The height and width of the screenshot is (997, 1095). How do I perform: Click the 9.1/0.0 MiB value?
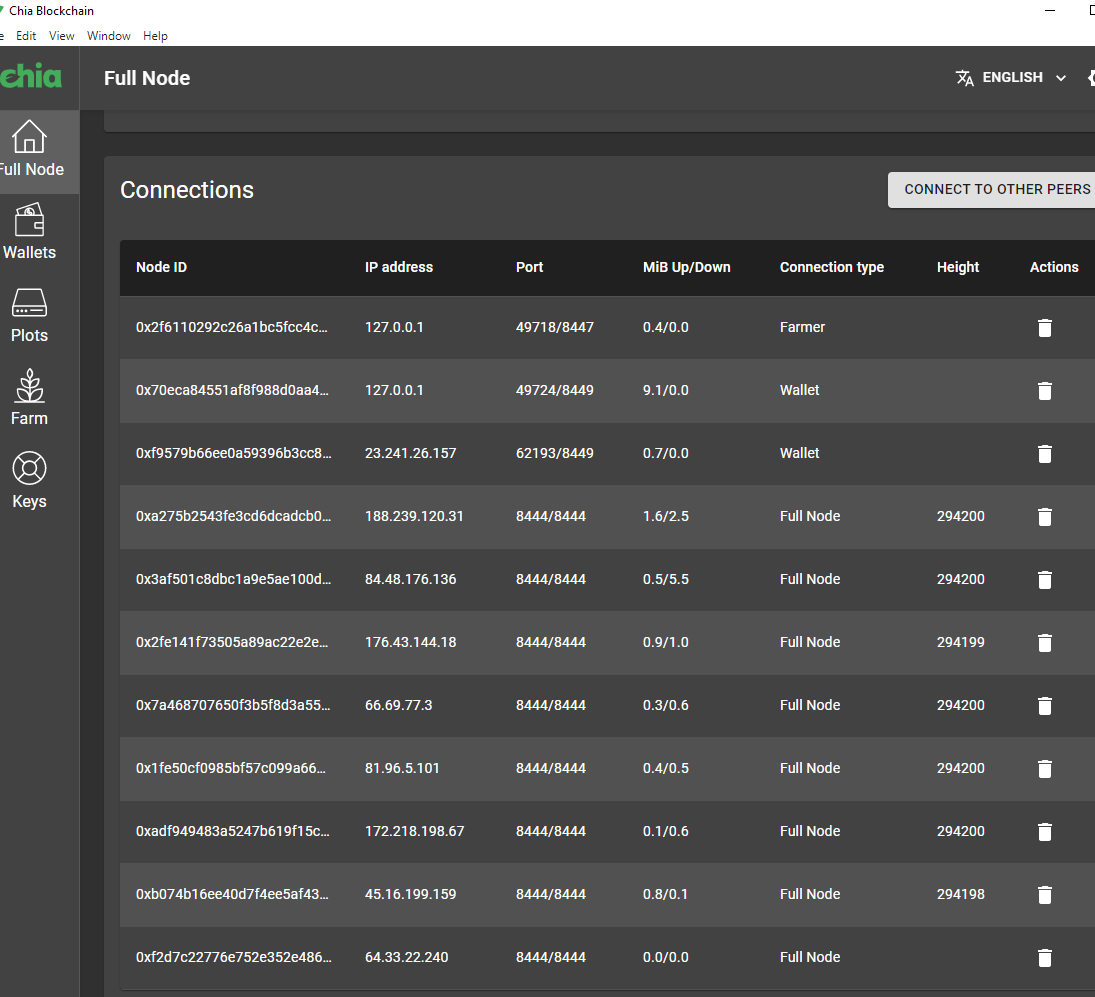coord(666,390)
